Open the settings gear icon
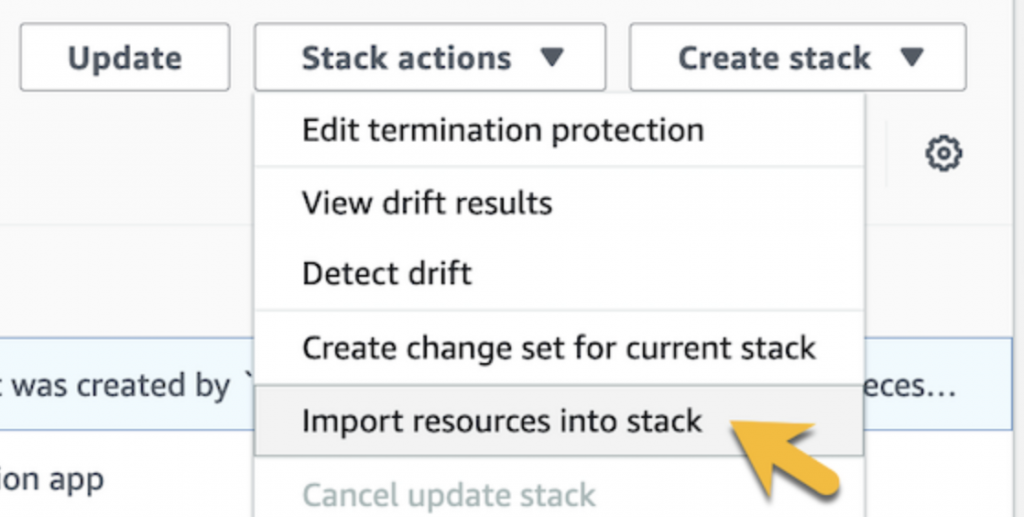This screenshot has width=1024, height=517. pos(943,154)
